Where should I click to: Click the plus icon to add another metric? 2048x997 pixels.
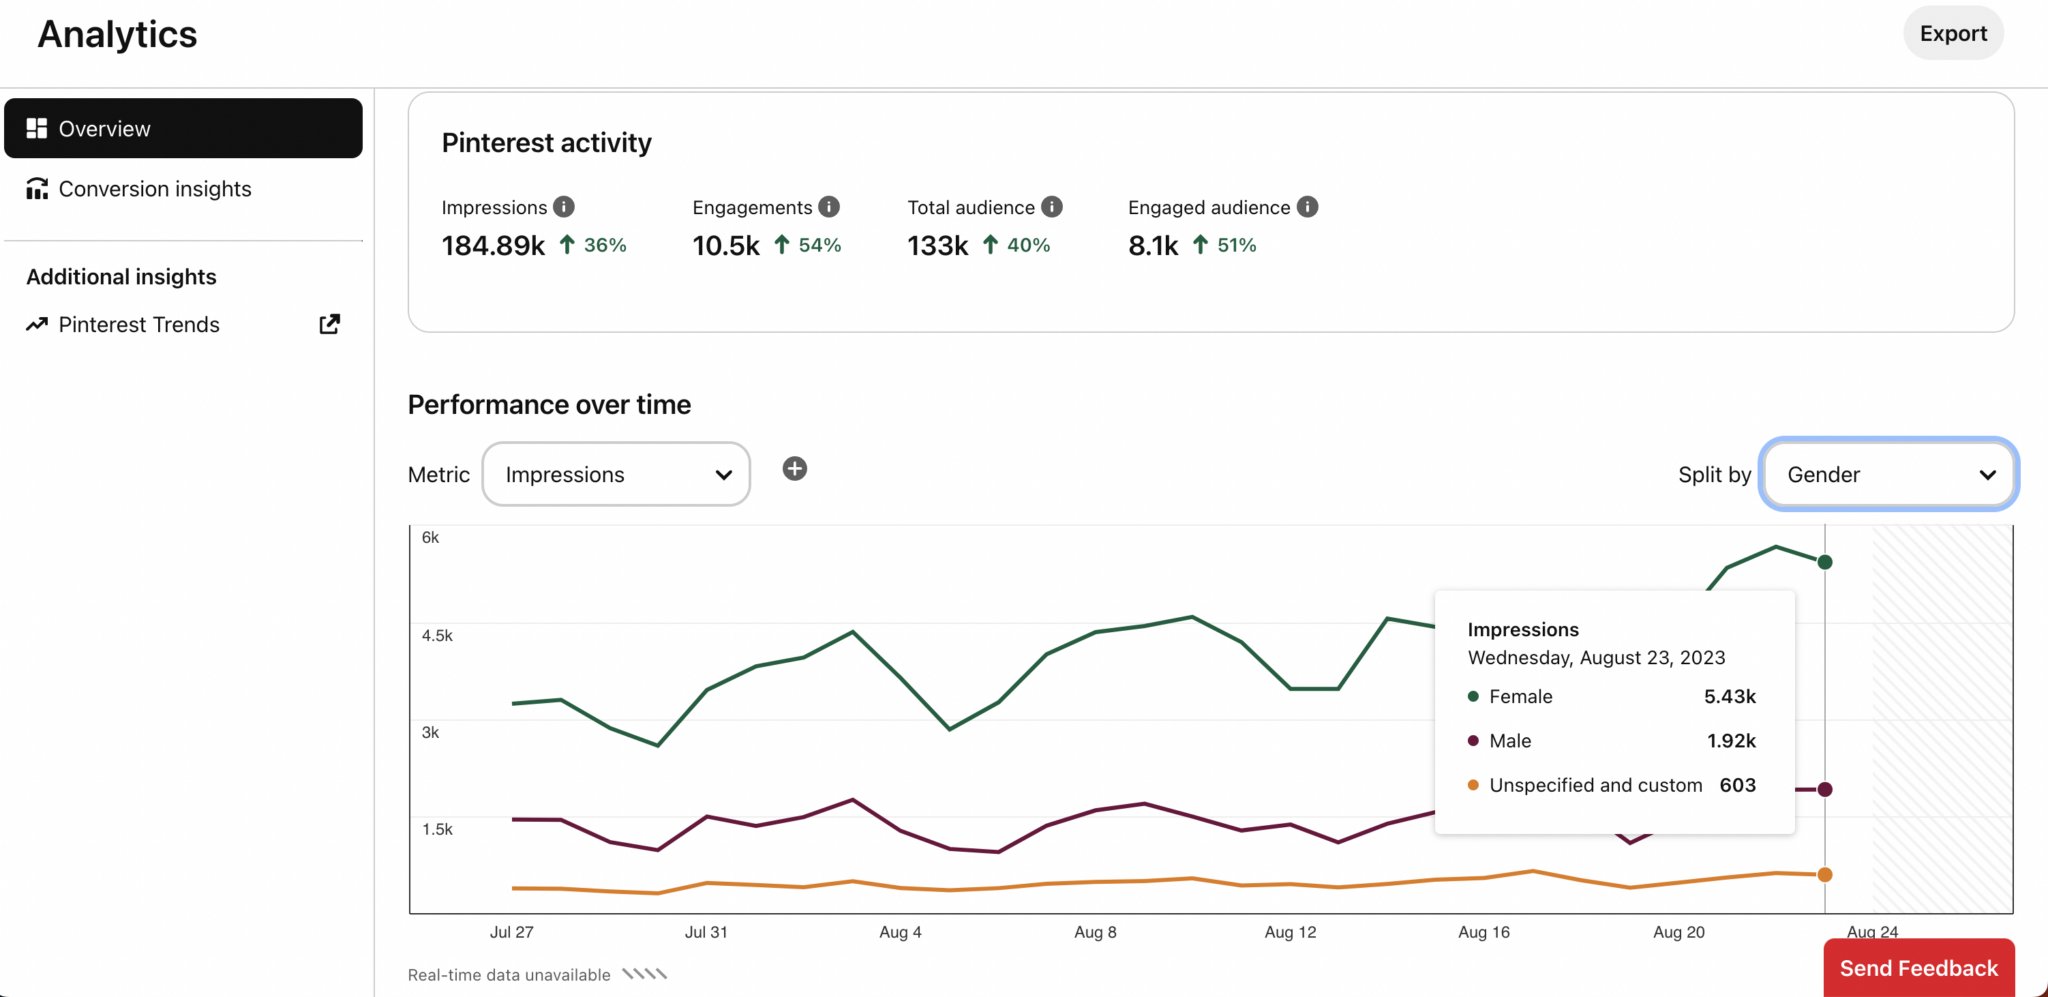click(795, 469)
